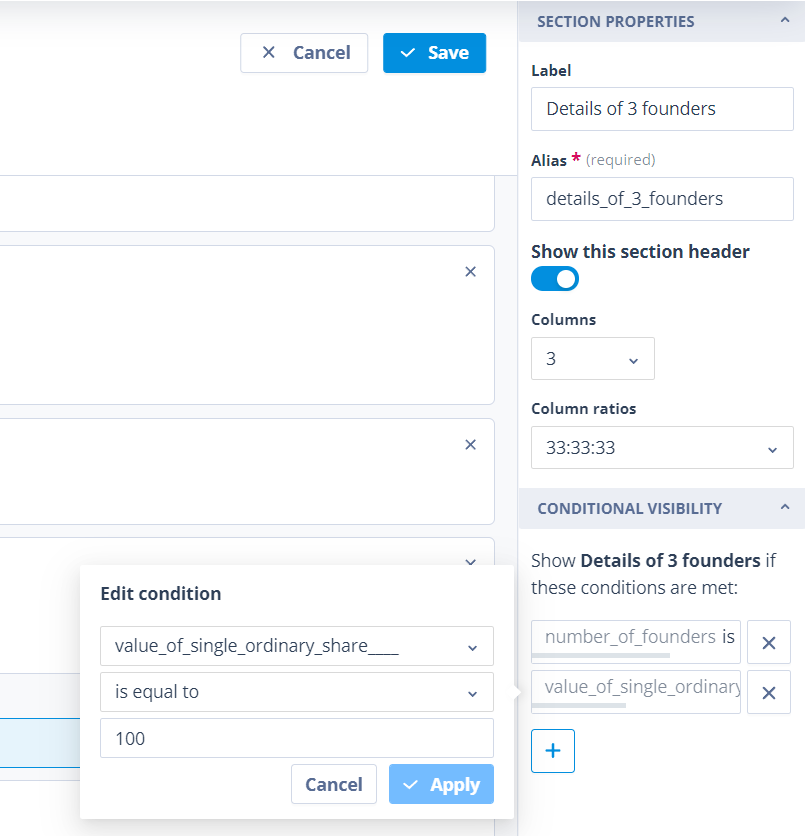Collapse the Conditional Visibility panel
Viewport: 805px width, 836px height.
tap(785, 507)
